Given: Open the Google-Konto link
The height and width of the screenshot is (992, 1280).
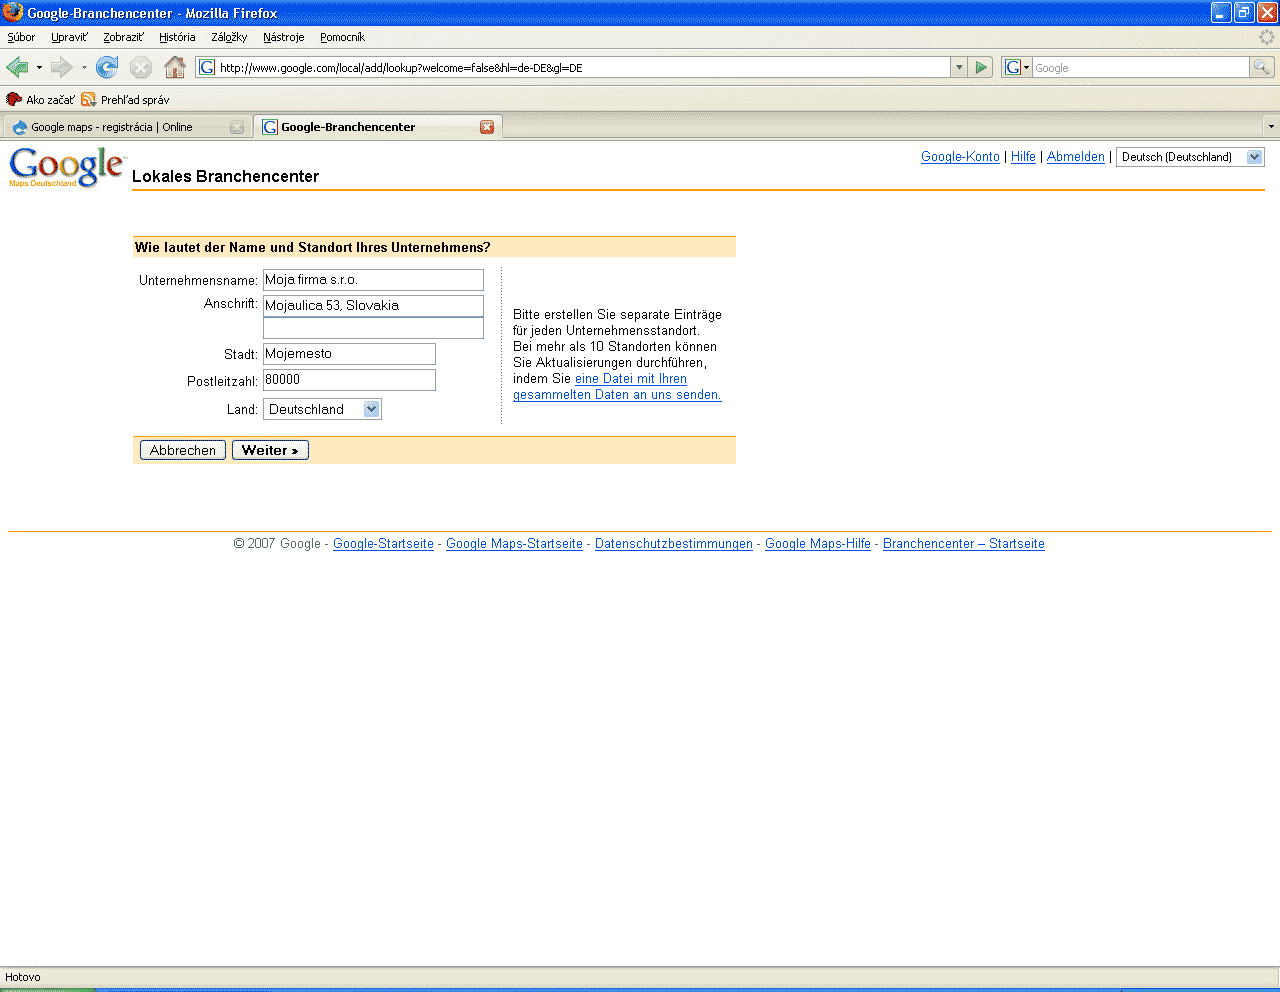Looking at the screenshot, I should (x=960, y=157).
